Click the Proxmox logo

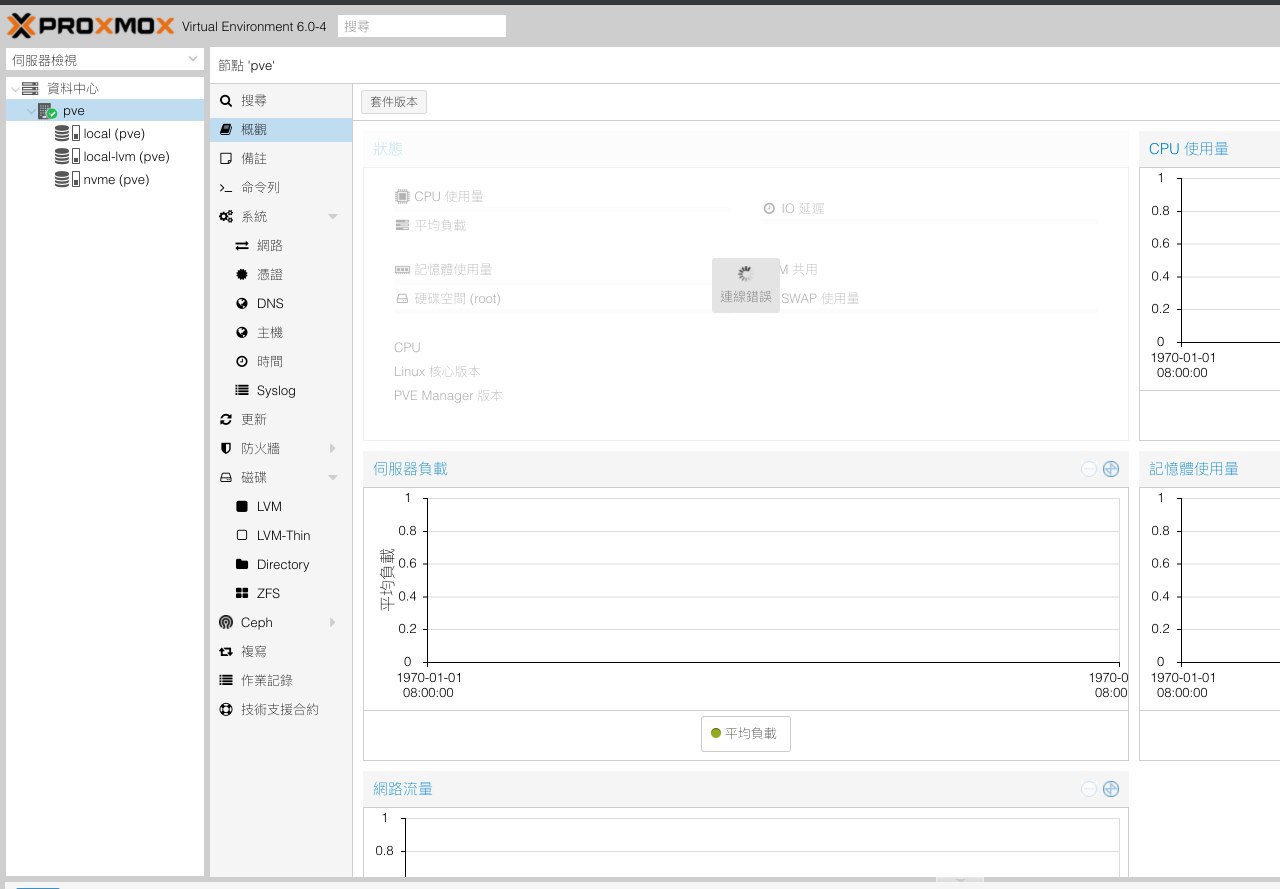coord(91,26)
